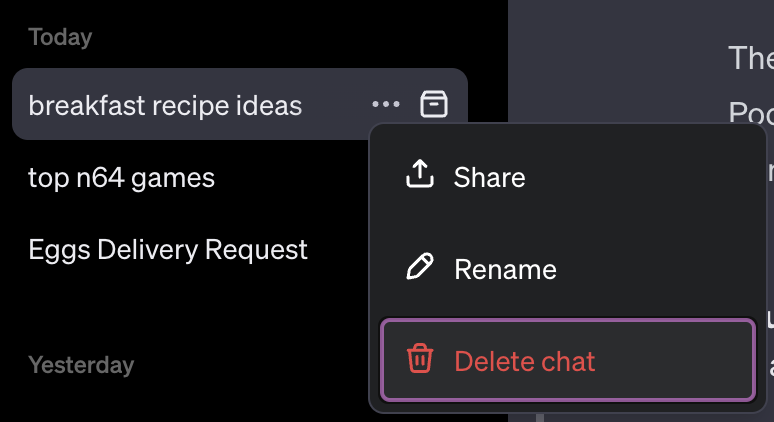Screen dimensions: 774x422
Task: Click the Yesterday section header
Action: click(x=81, y=365)
